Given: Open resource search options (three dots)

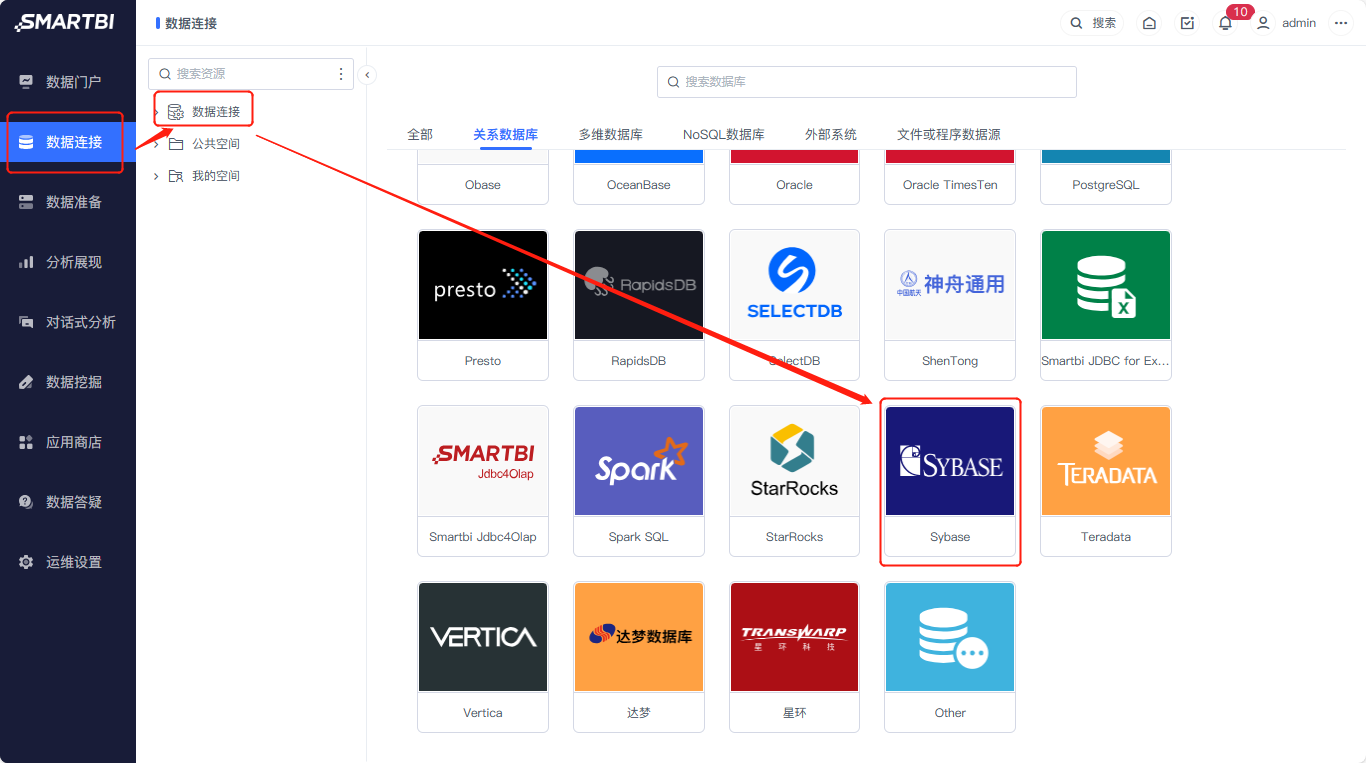Looking at the screenshot, I should click(x=341, y=74).
